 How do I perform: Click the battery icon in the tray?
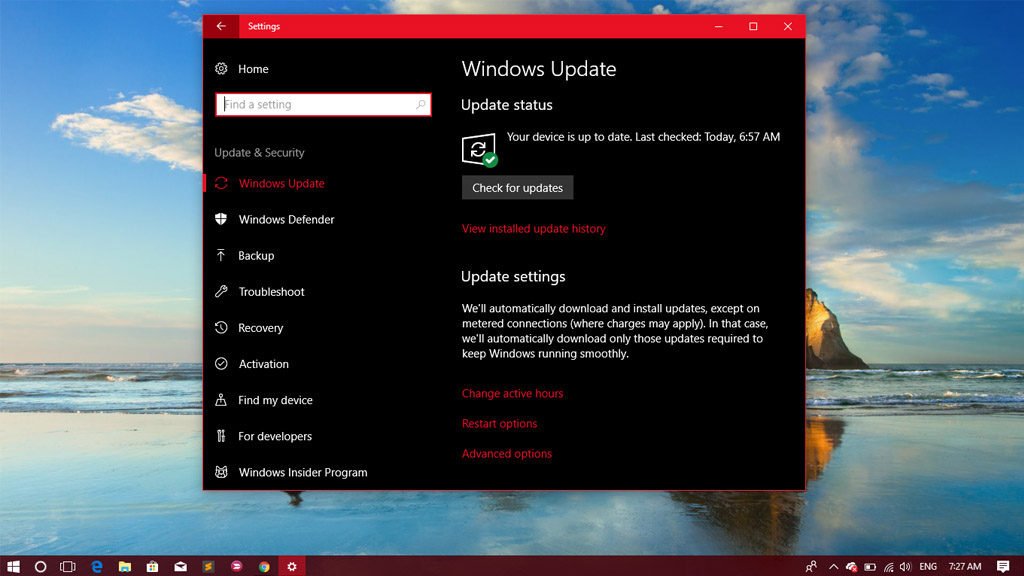click(870, 567)
